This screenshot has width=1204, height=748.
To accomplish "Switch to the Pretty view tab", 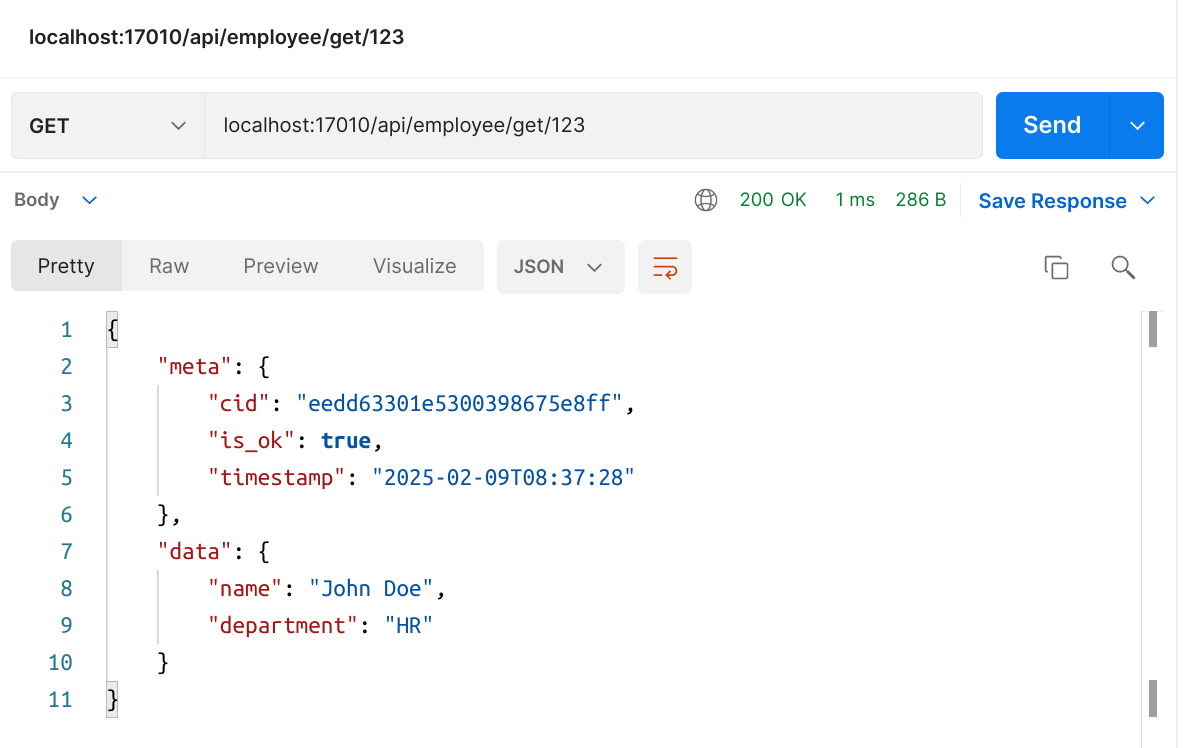I will (66, 266).
